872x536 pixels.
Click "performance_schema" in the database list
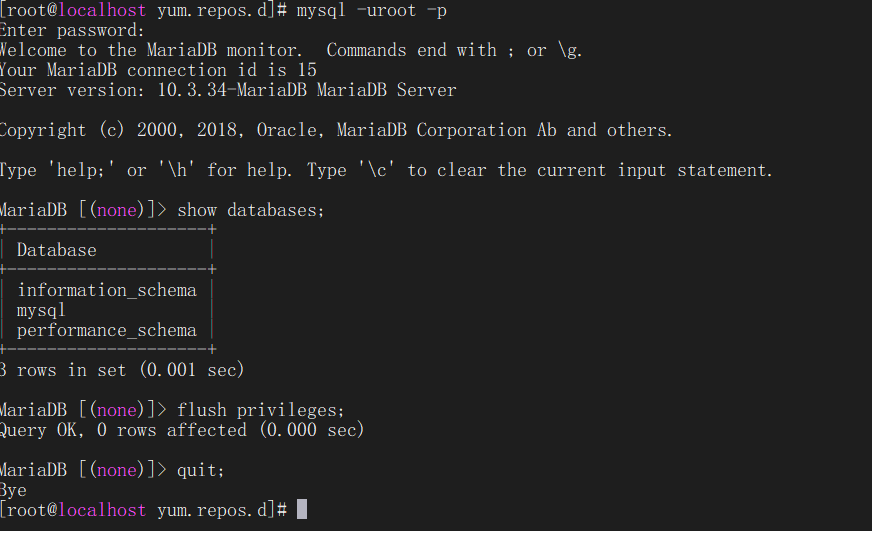coord(107,330)
